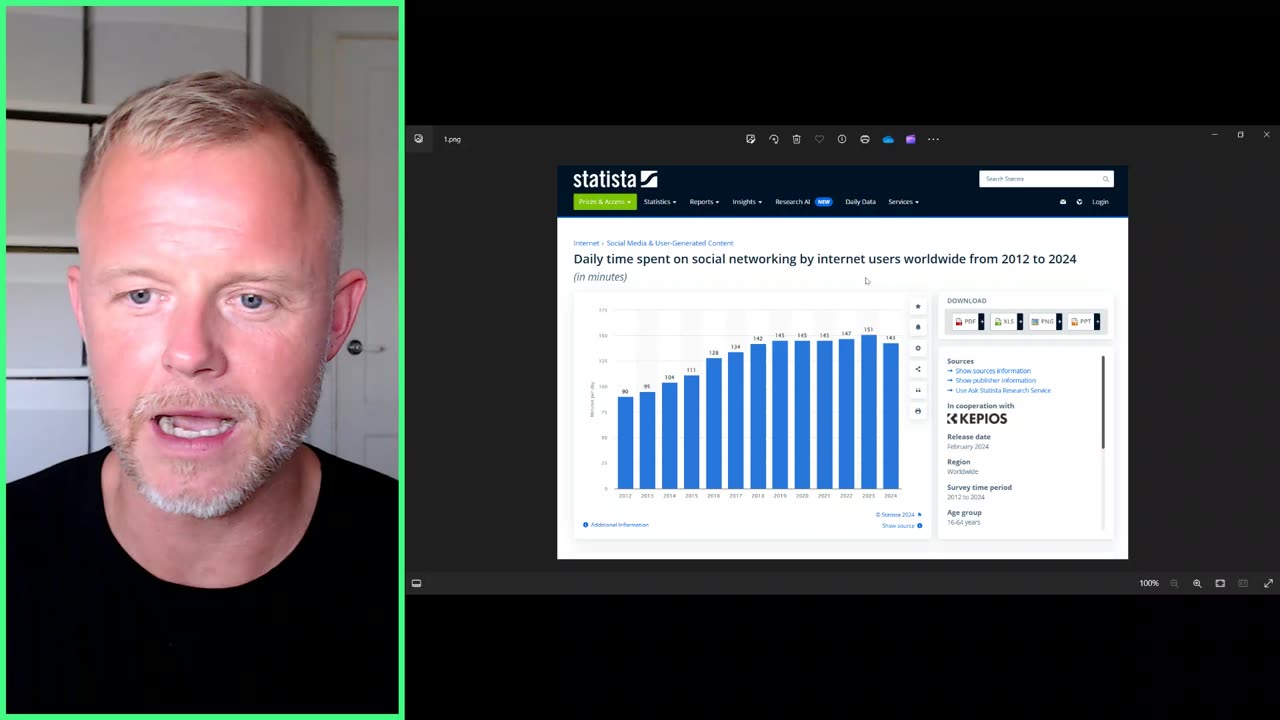Screen dimensions: 1280x720
Task: Click the Login link
Action: [1100, 202]
